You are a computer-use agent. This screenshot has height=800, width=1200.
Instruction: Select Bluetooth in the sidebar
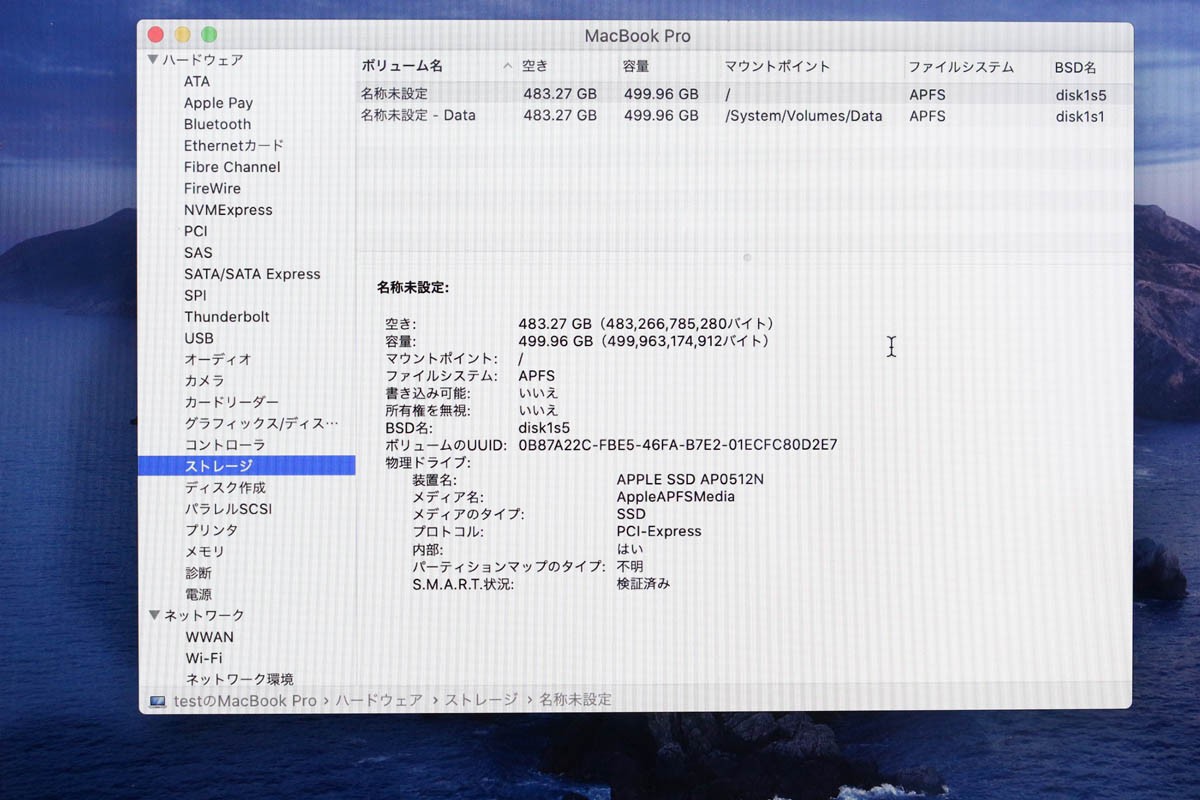click(218, 124)
